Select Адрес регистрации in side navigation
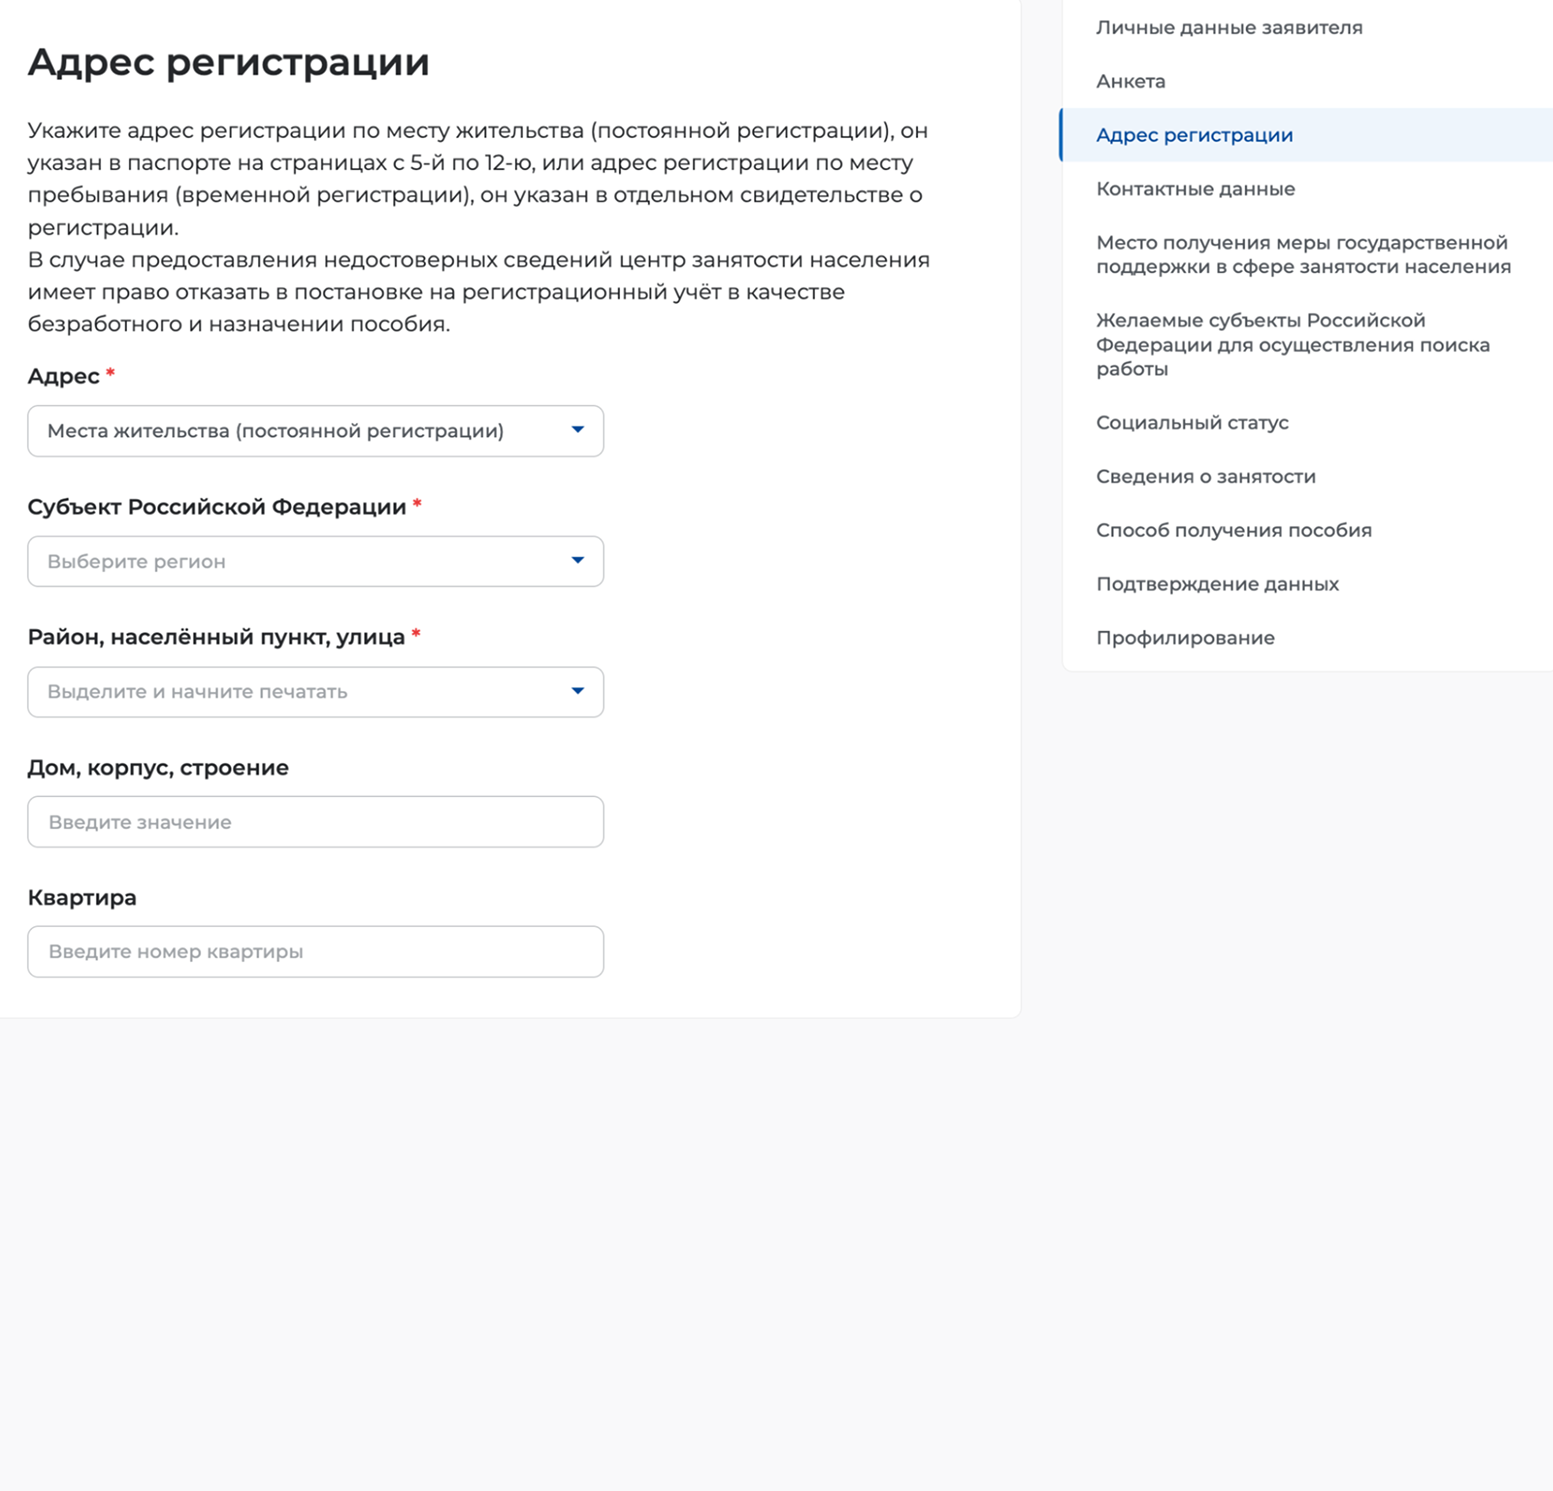This screenshot has width=1553, height=1491. click(x=1194, y=135)
